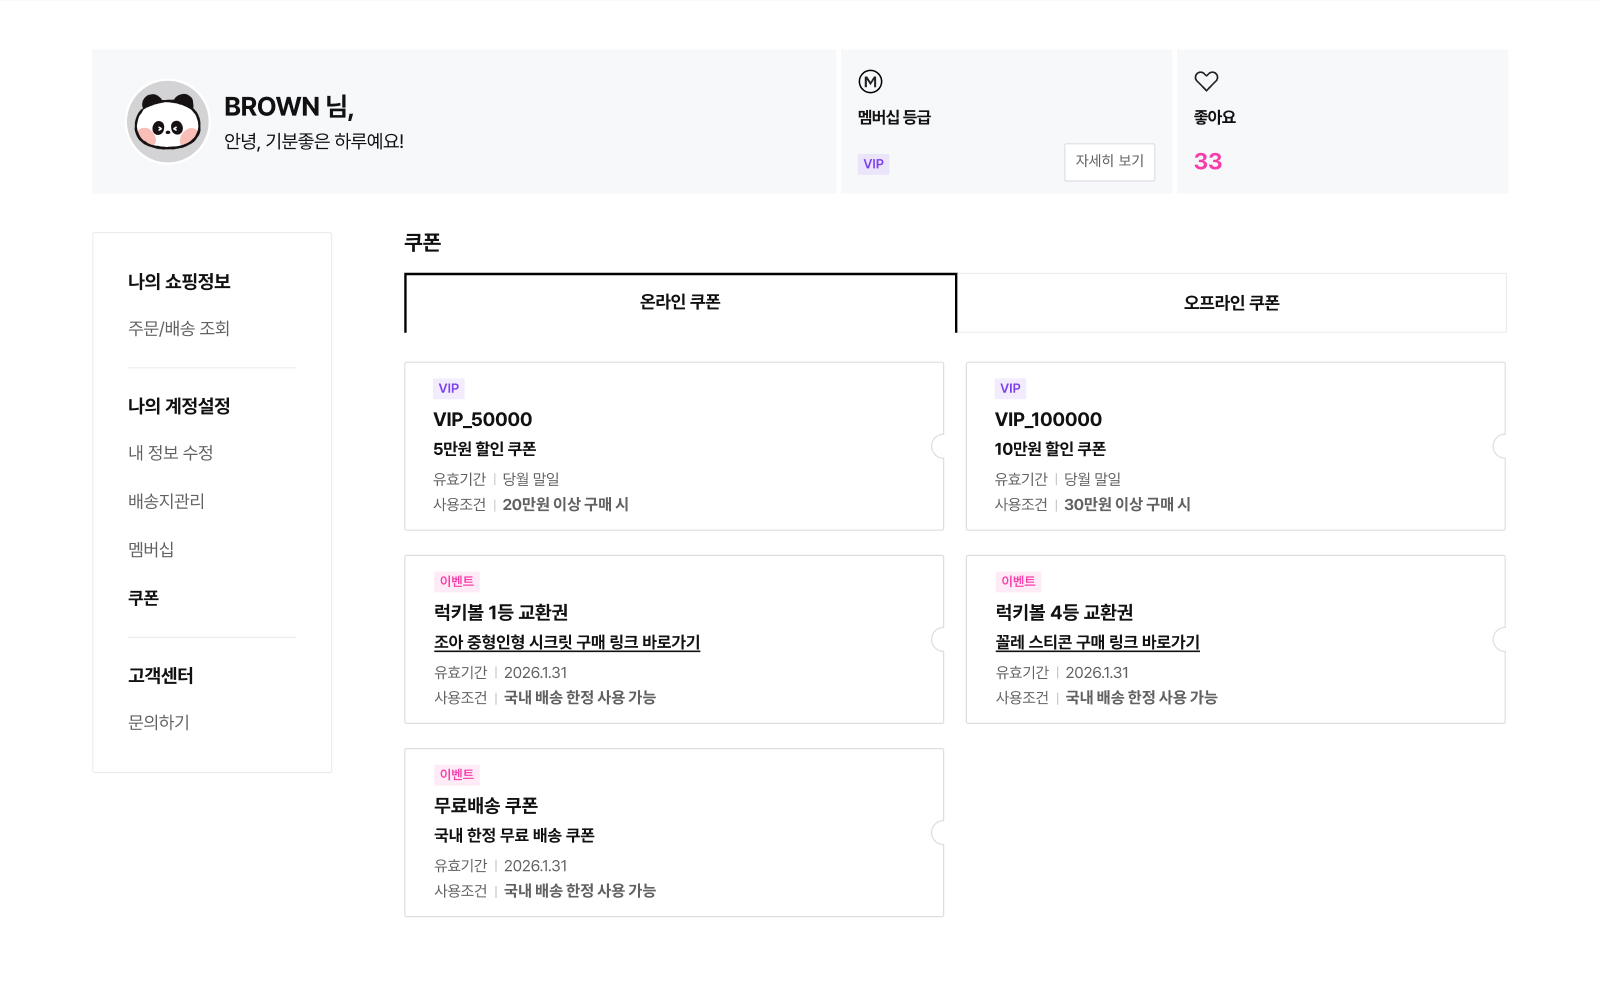Follow 꼴레 스티콘 구매 링크 바로가기
The image size is (1600, 1000).
point(1097,642)
